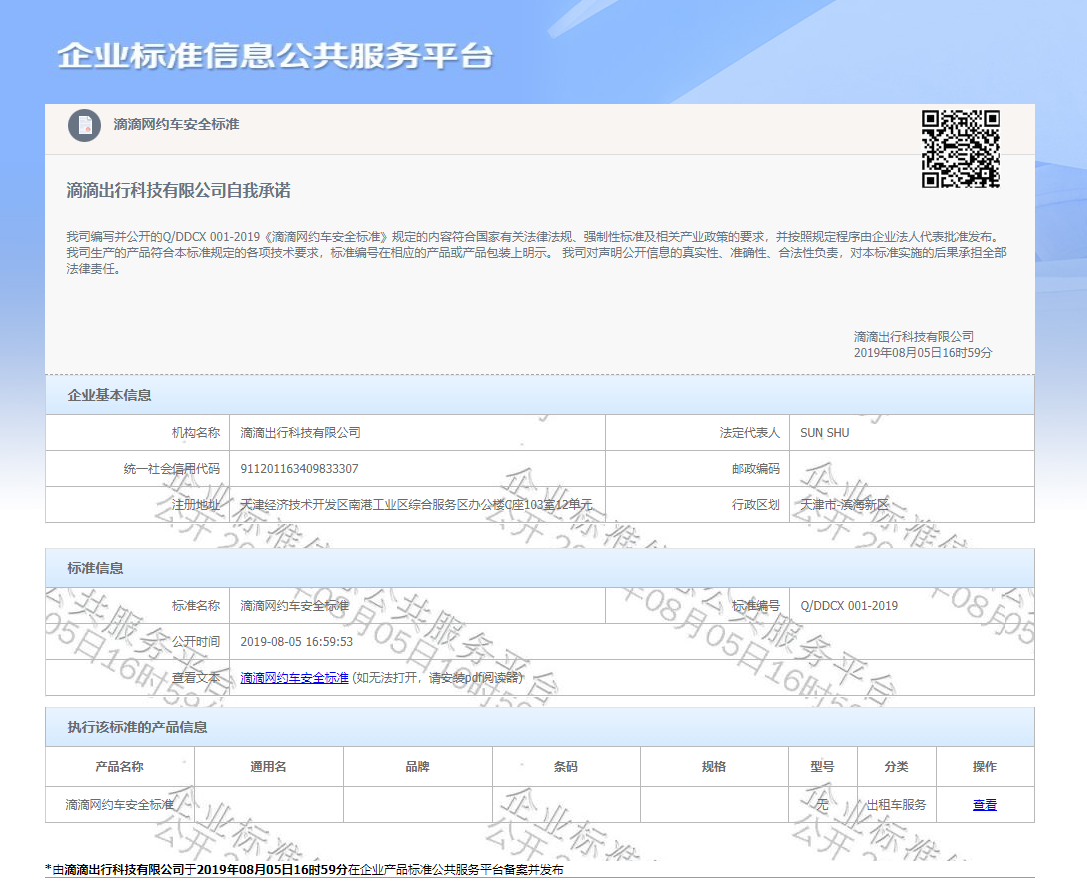1087x888 pixels.
Task: Click the QR code image
Action: tap(960, 149)
